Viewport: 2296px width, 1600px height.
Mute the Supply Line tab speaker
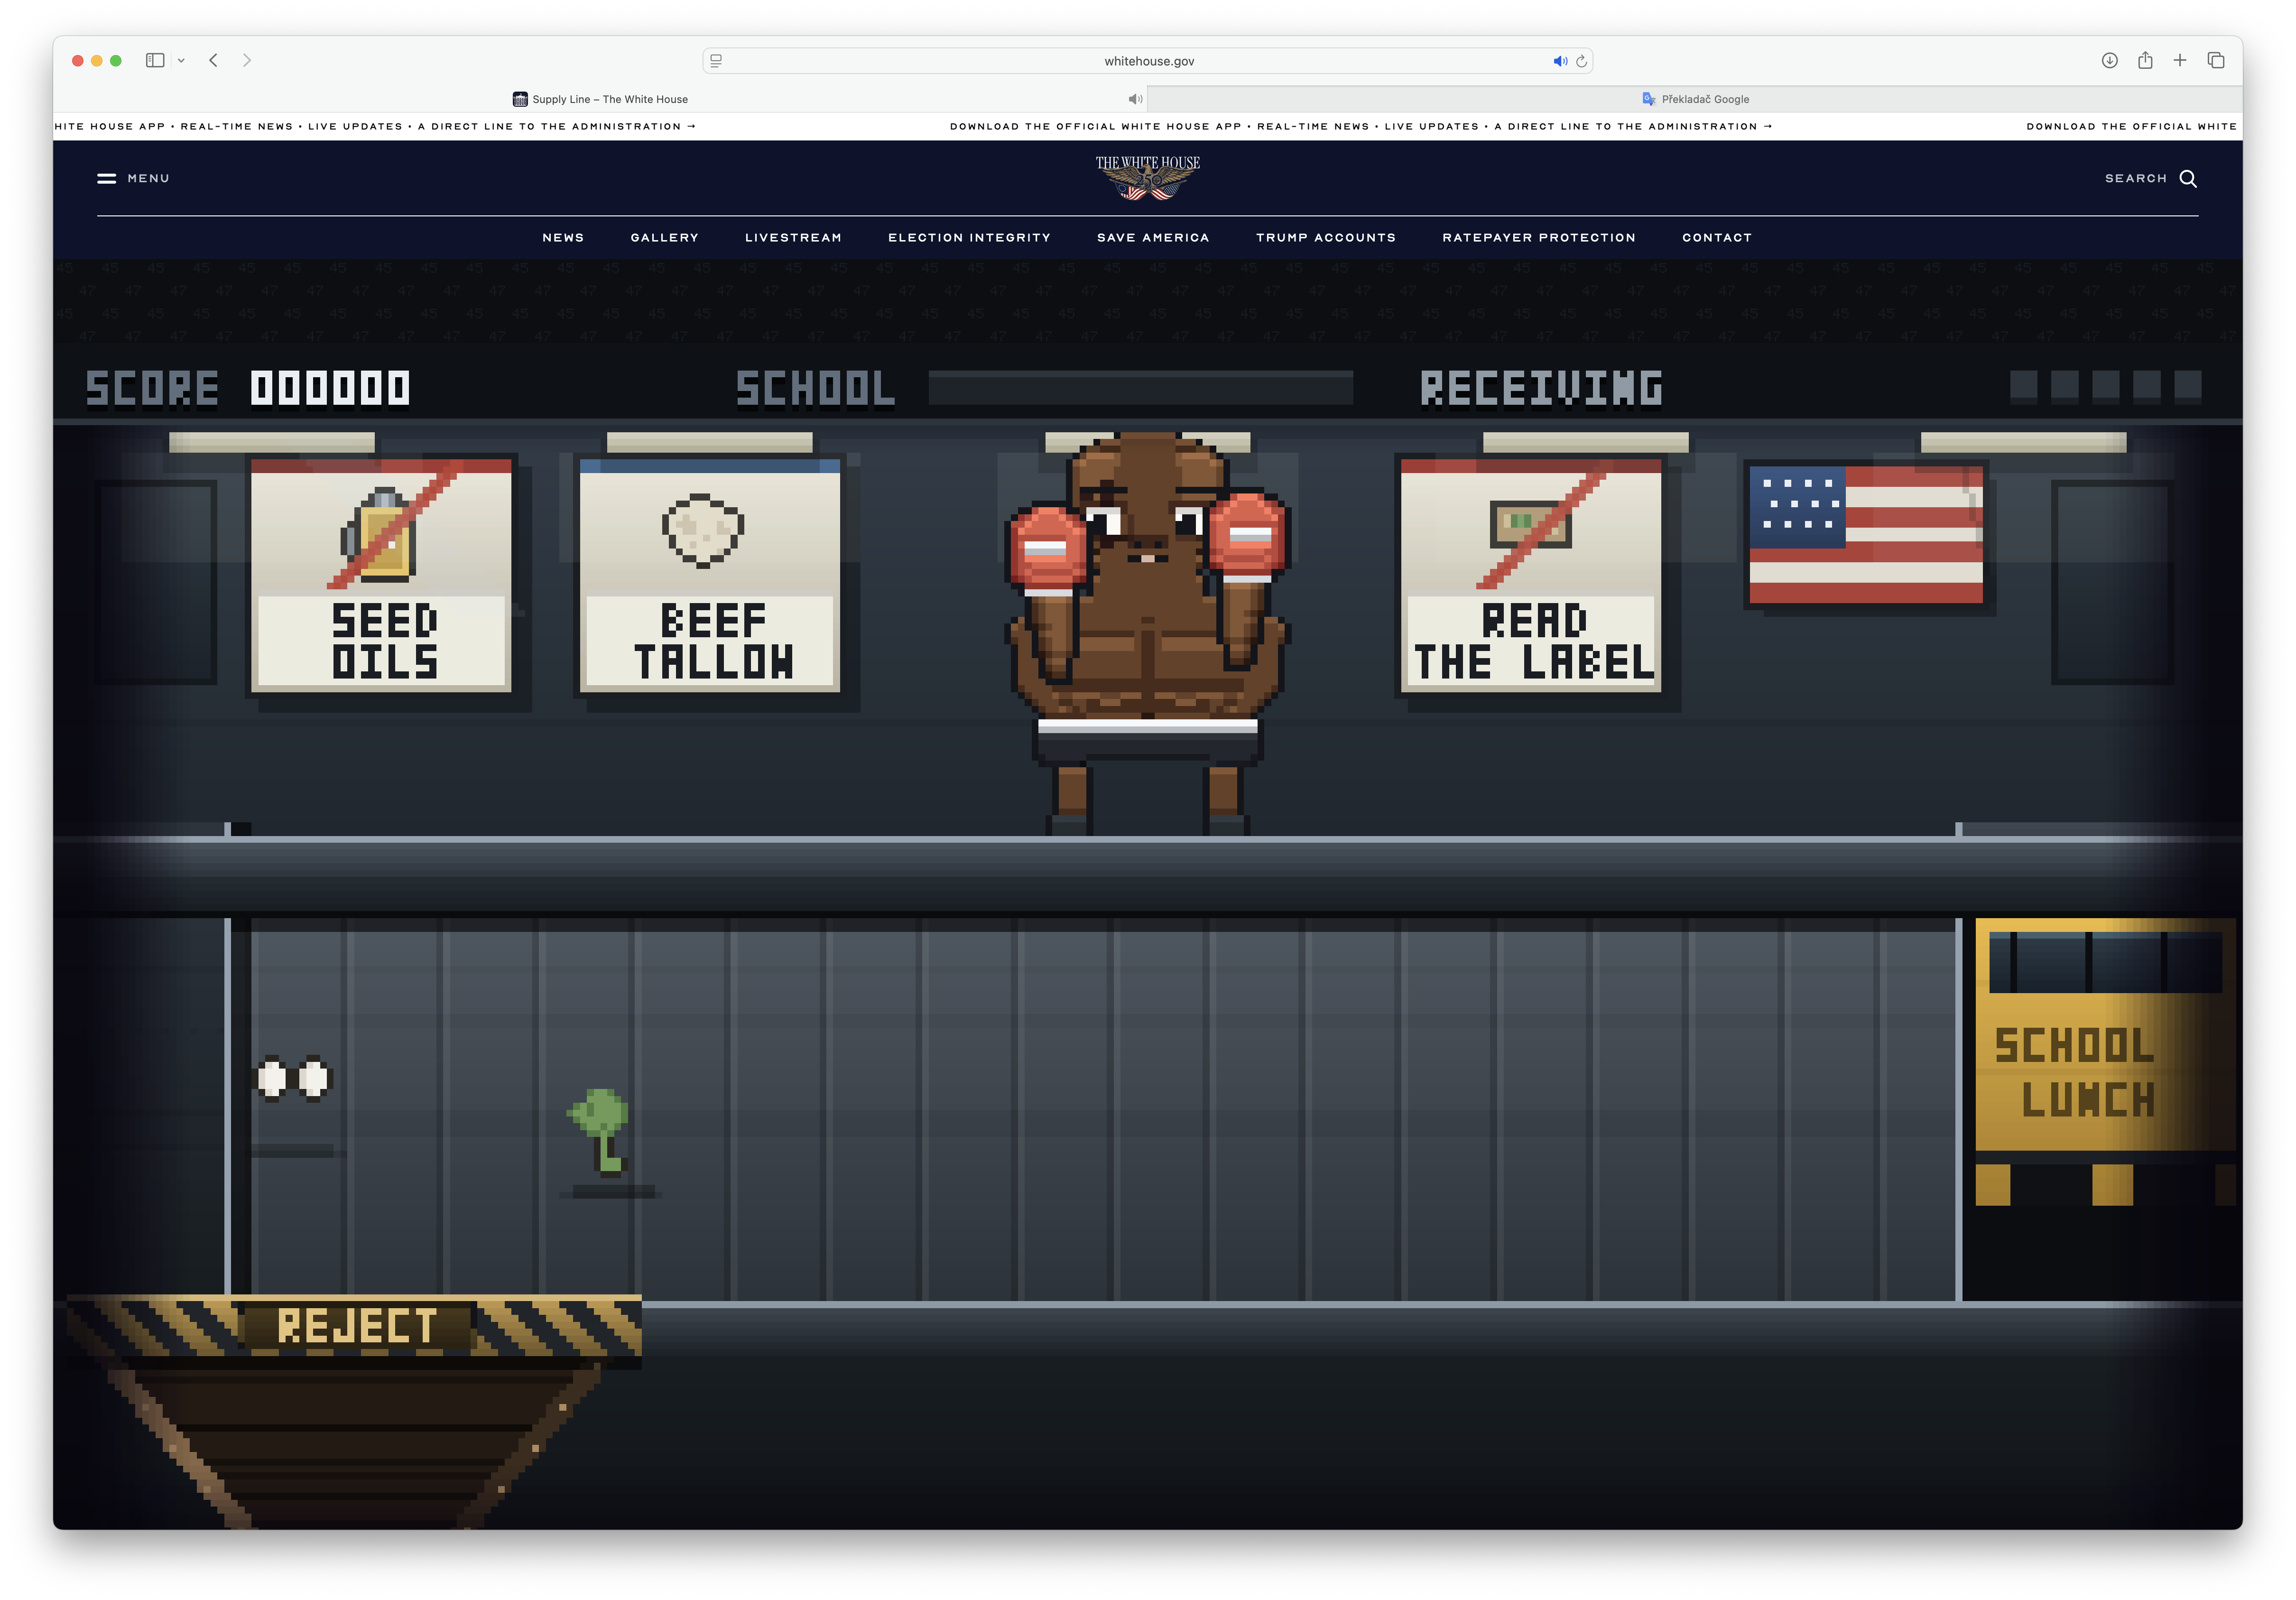tap(1135, 99)
